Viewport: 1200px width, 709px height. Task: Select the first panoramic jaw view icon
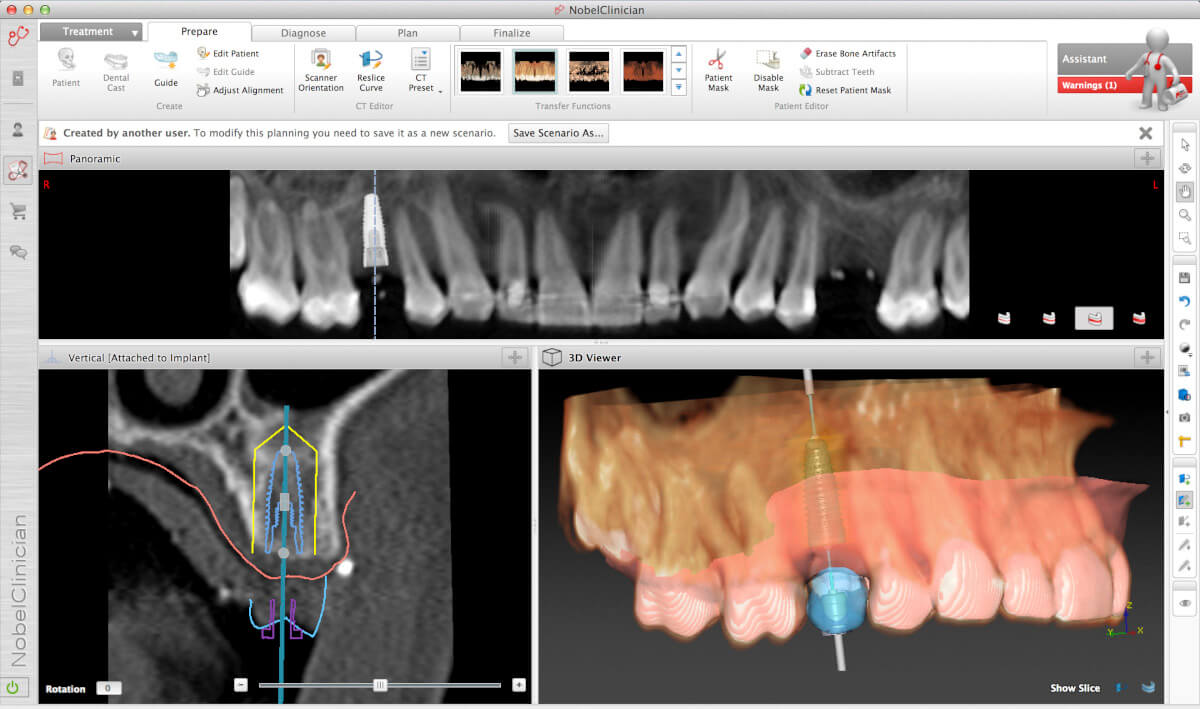click(1005, 318)
